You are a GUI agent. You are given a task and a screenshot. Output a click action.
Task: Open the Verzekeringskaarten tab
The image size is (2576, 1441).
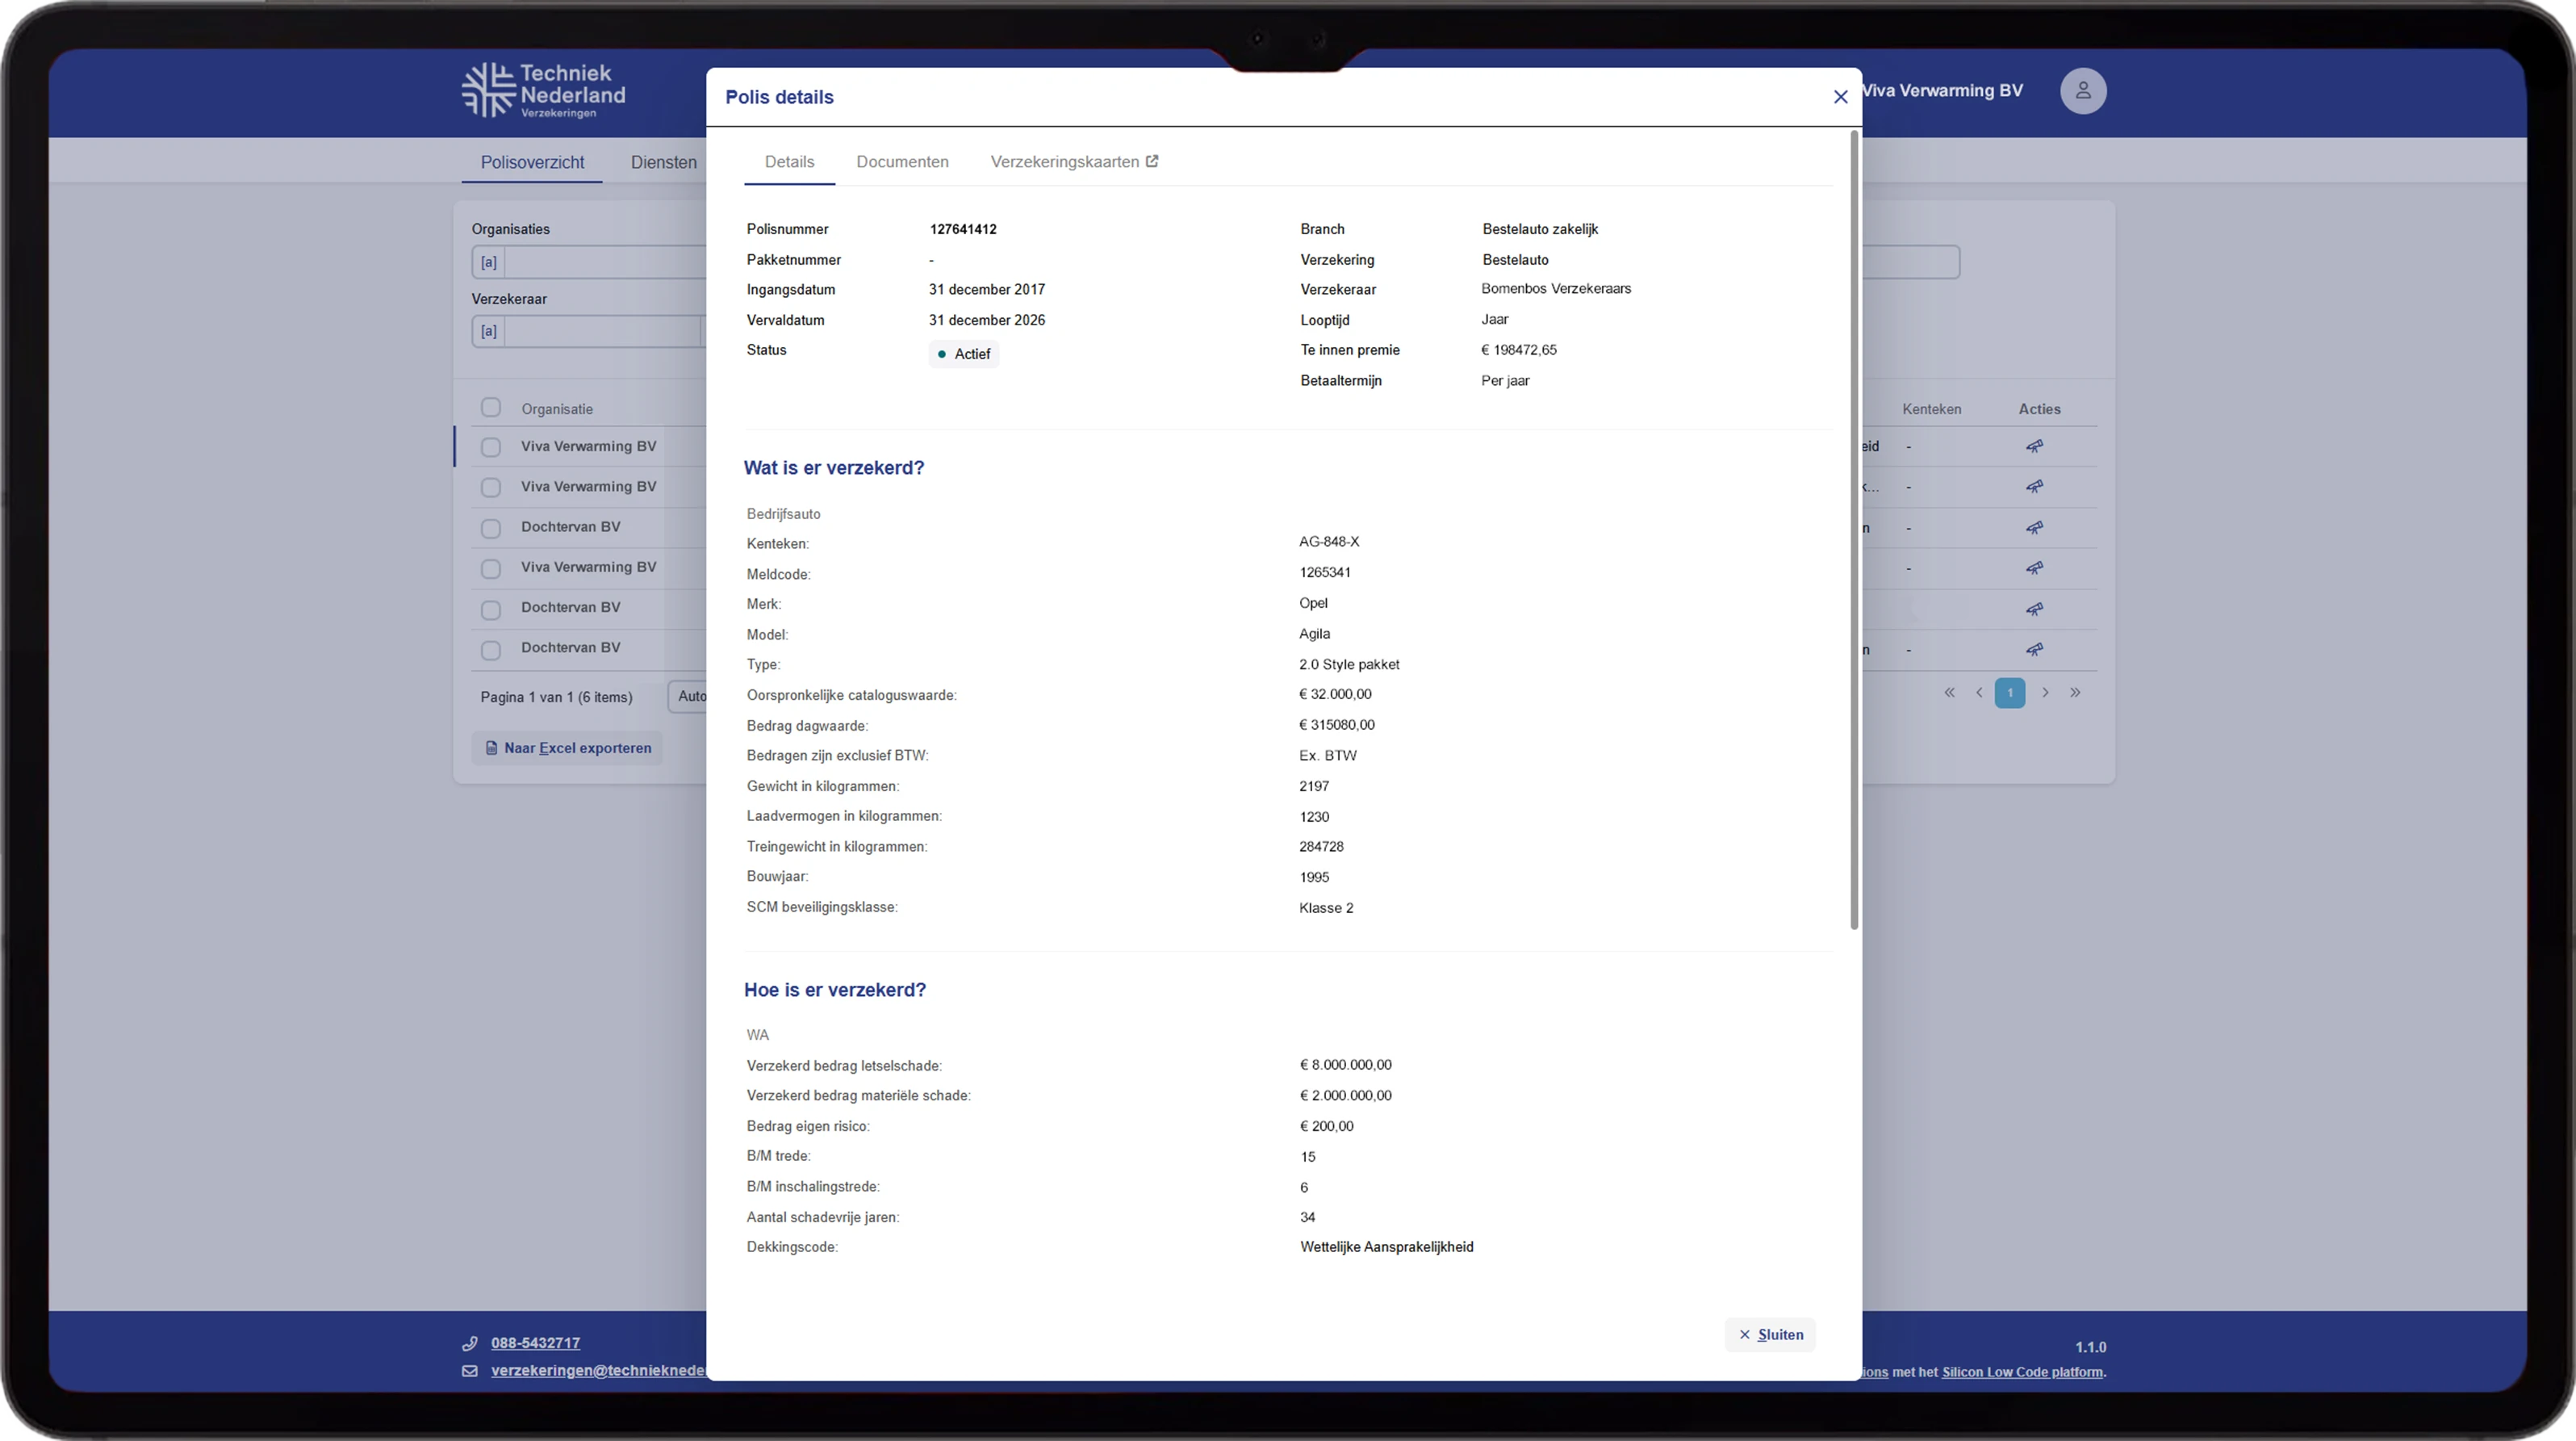point(1073,162)
